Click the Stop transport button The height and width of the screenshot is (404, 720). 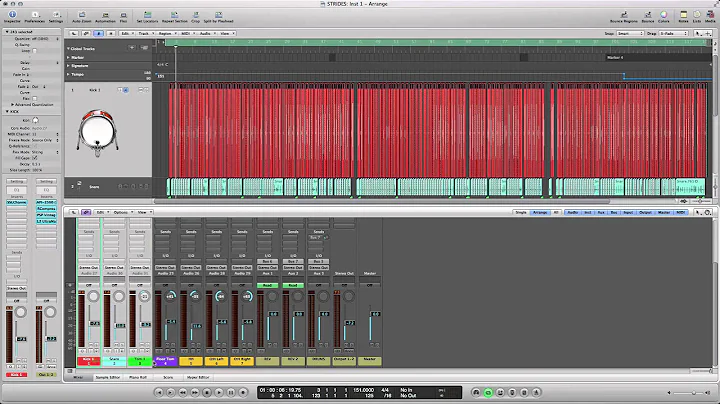click(x=207, y=393)
